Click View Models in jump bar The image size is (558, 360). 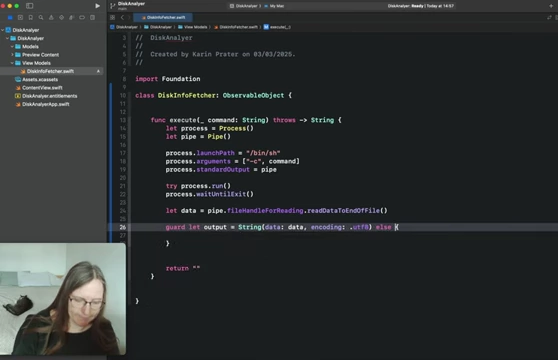(x=193, y=27)
